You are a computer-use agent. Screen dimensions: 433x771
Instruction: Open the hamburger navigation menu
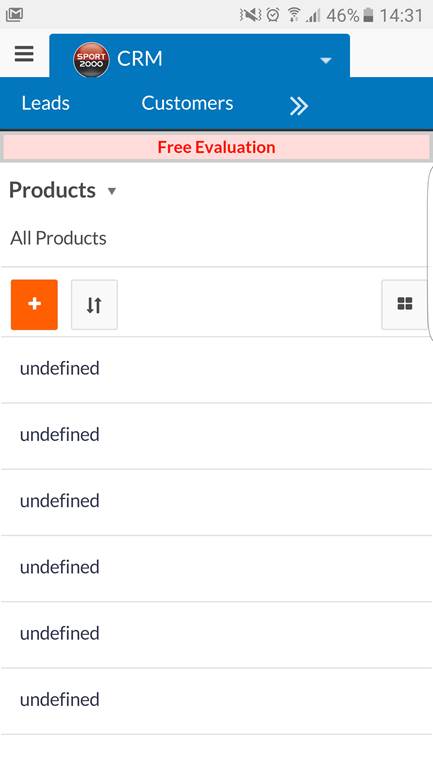(24, 54)
